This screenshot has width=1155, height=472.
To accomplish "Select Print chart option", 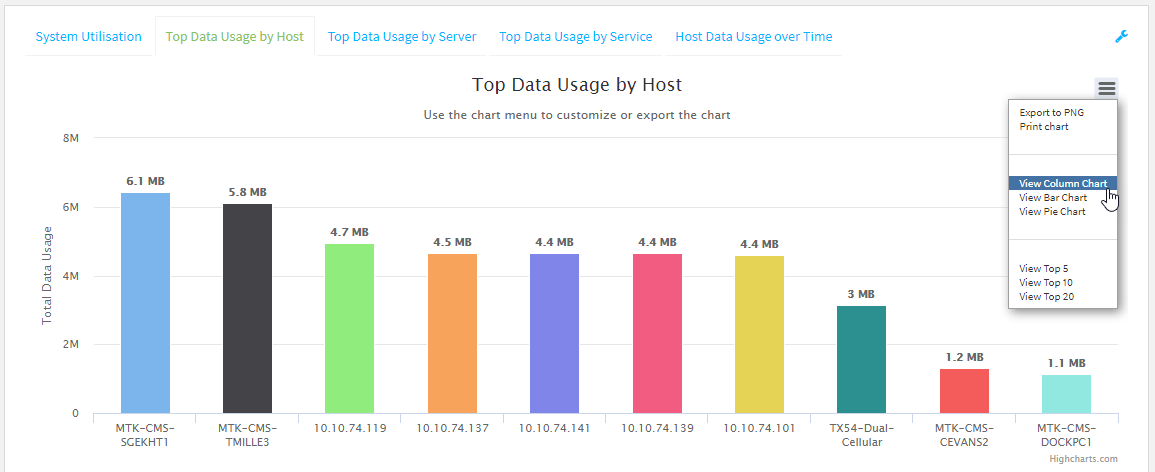I will 1044,127.
